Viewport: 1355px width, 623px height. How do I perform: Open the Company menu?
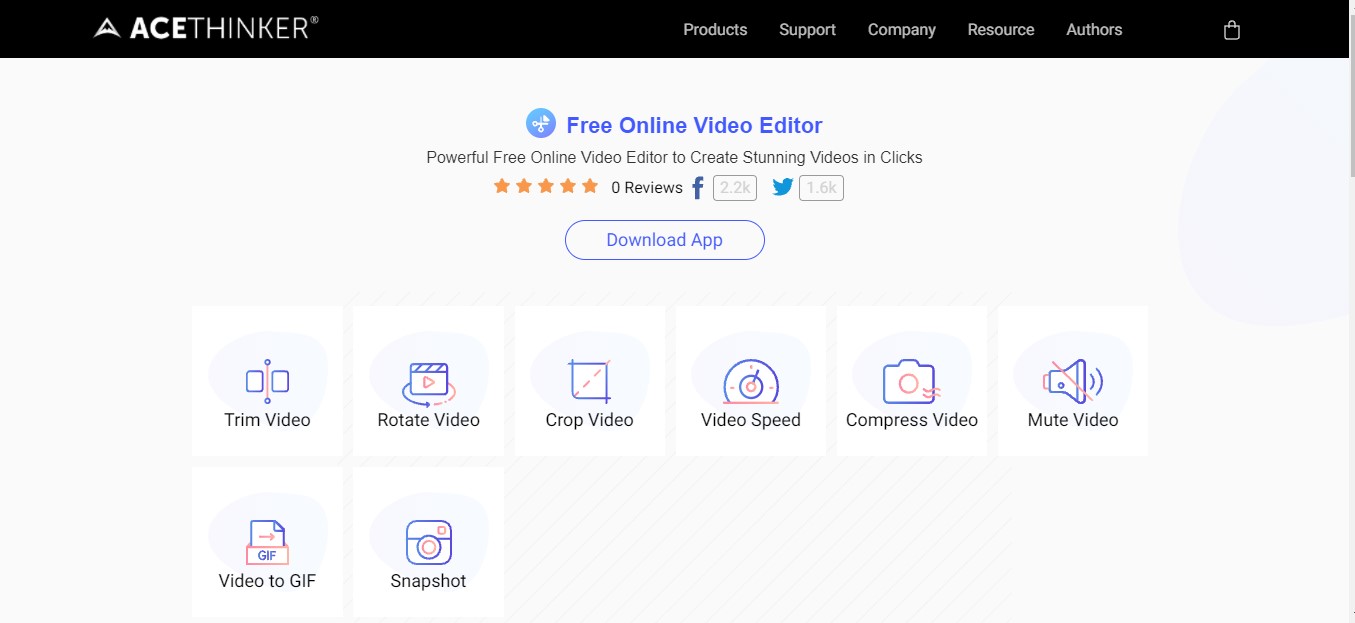pos(901,29)
